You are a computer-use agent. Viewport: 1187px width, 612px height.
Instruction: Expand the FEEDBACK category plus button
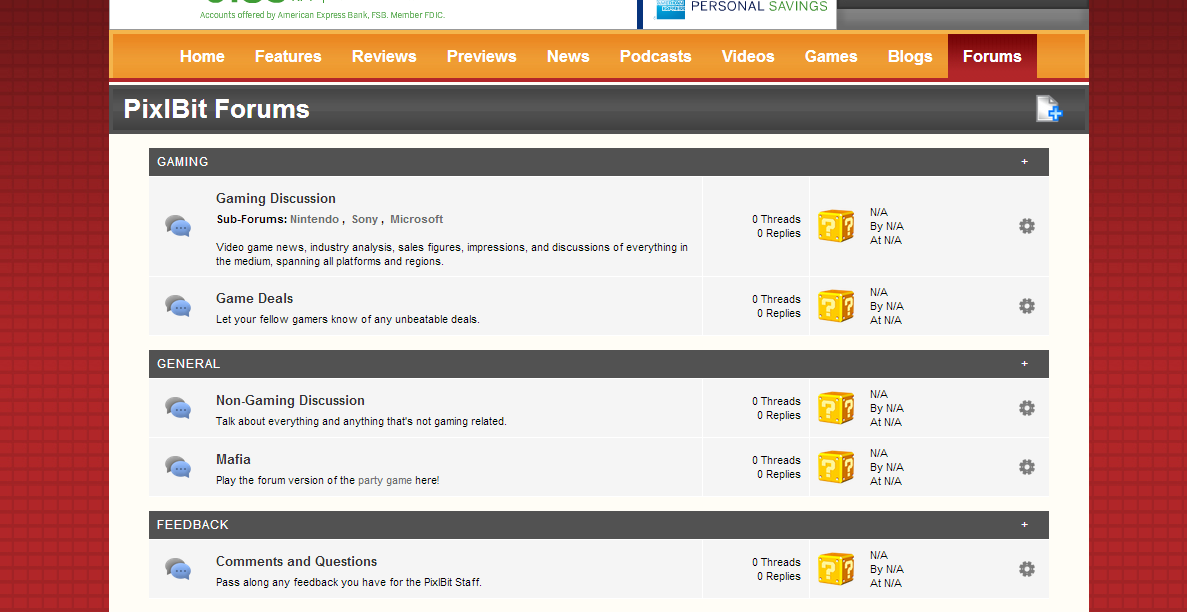tap(1024, 524)
